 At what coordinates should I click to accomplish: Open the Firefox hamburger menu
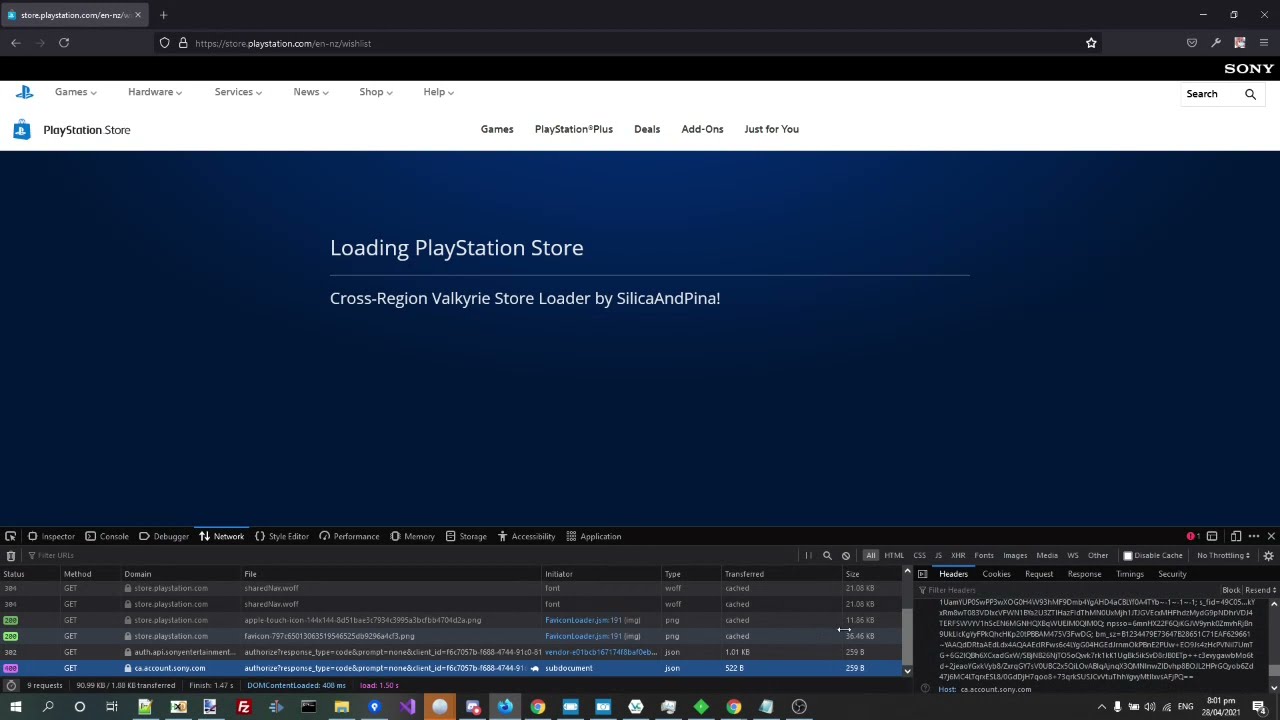tap(1264, 43)
